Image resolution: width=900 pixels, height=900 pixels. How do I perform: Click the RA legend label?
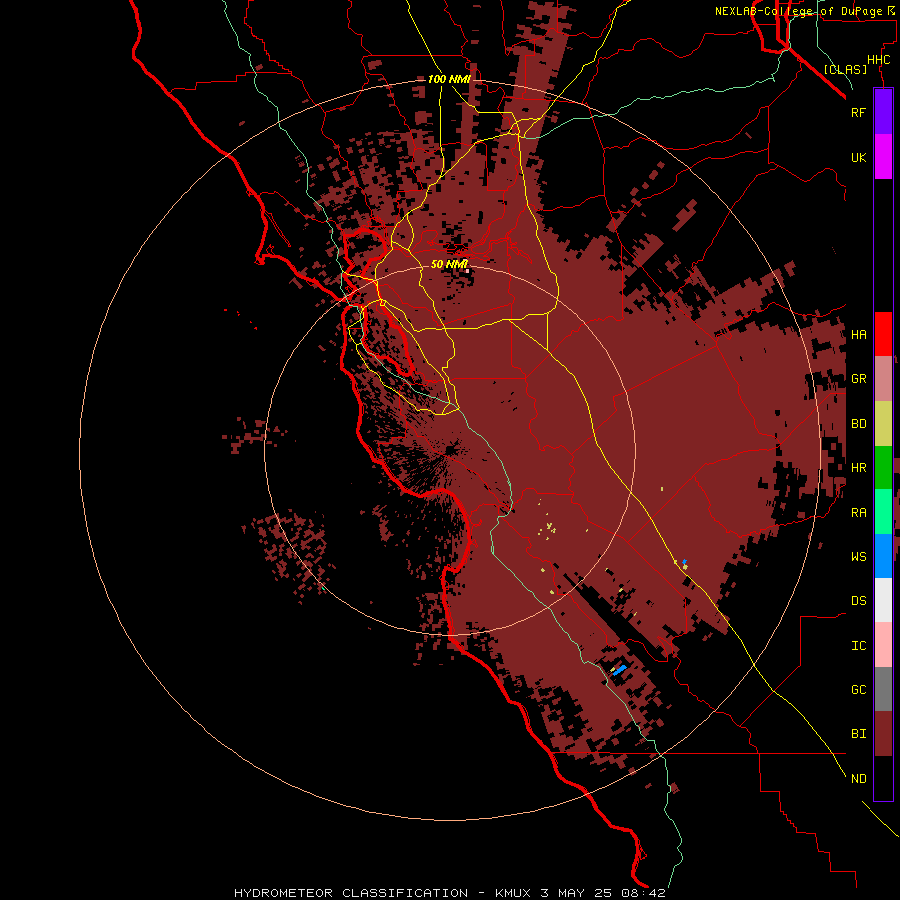click(858, 513)
